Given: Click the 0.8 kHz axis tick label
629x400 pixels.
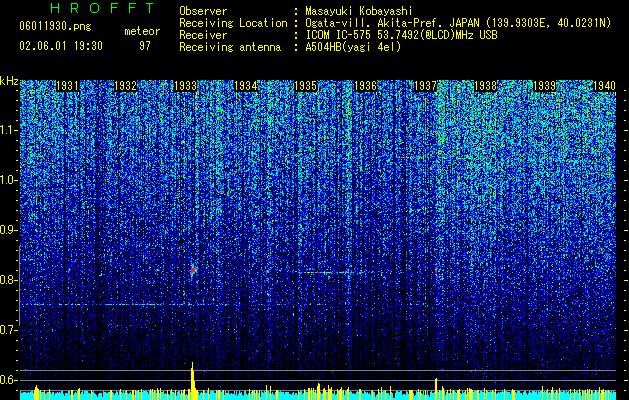Looking at the screenshot, I should 8,280.
